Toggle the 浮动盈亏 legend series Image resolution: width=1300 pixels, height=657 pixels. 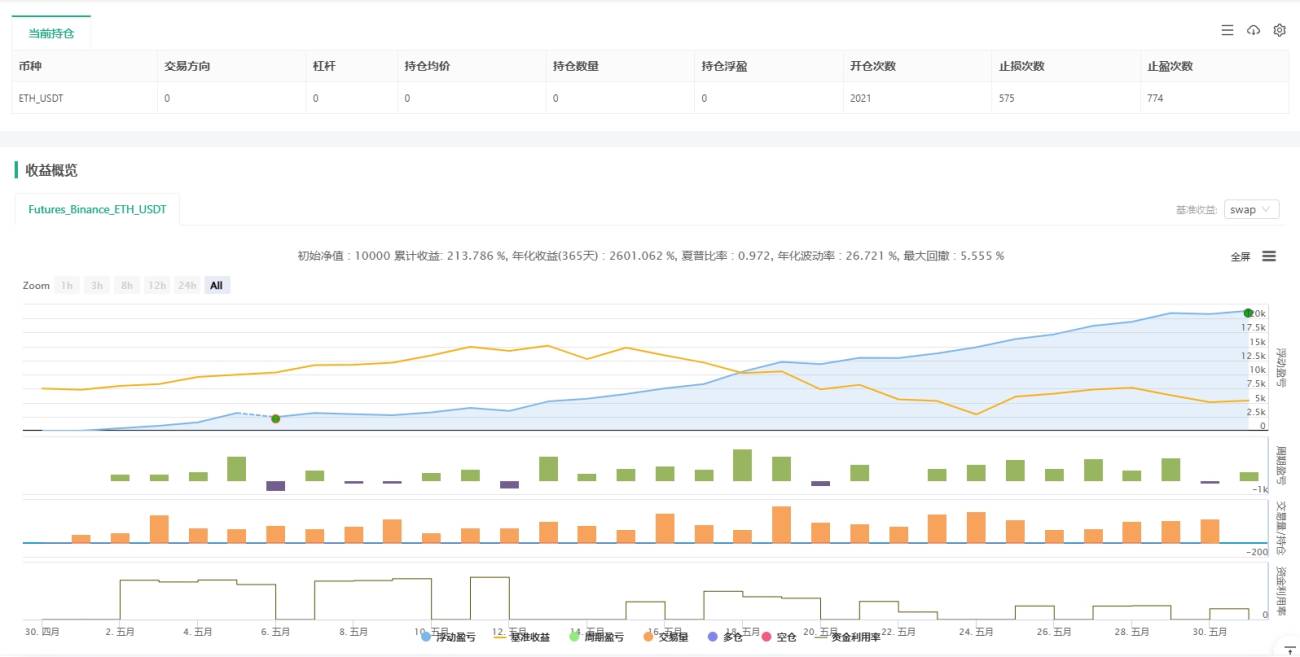point(448,636)
